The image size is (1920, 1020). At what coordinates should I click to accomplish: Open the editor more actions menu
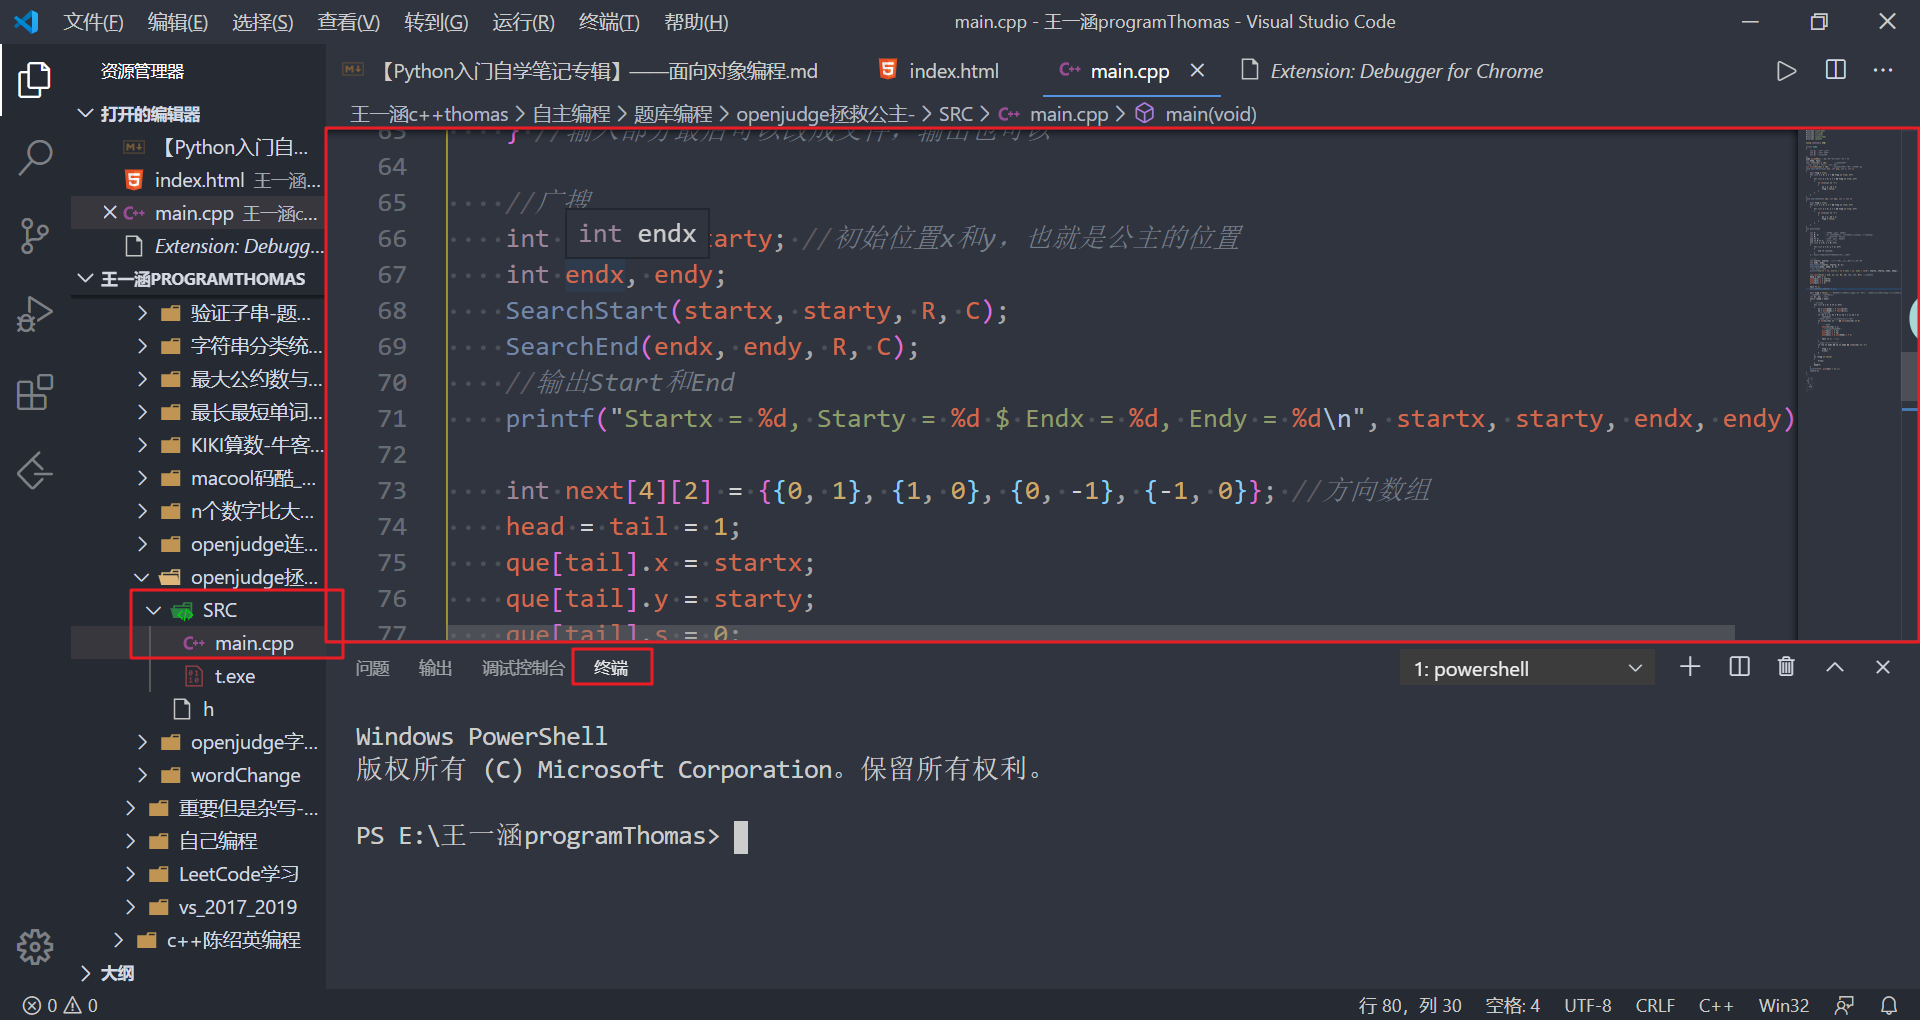tap(1883, 70)
